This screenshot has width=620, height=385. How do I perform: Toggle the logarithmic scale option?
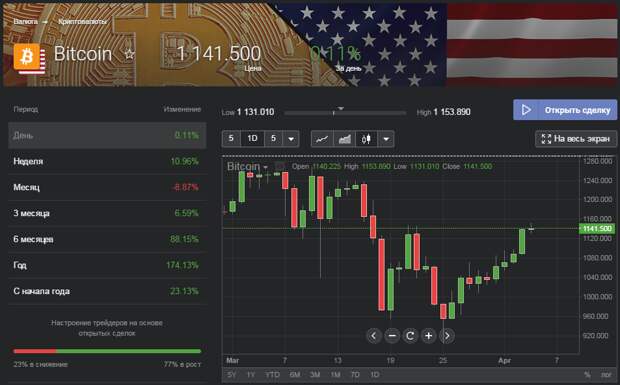pos(606,374)
